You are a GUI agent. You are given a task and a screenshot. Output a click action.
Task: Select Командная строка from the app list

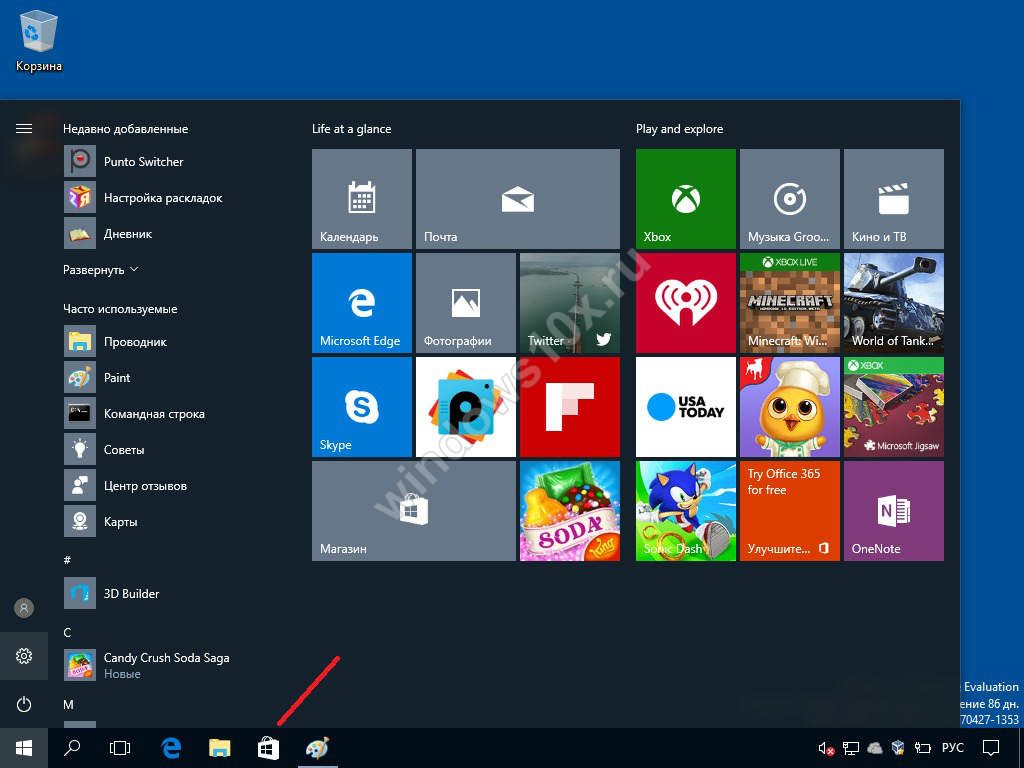click(x=153, y=414)
